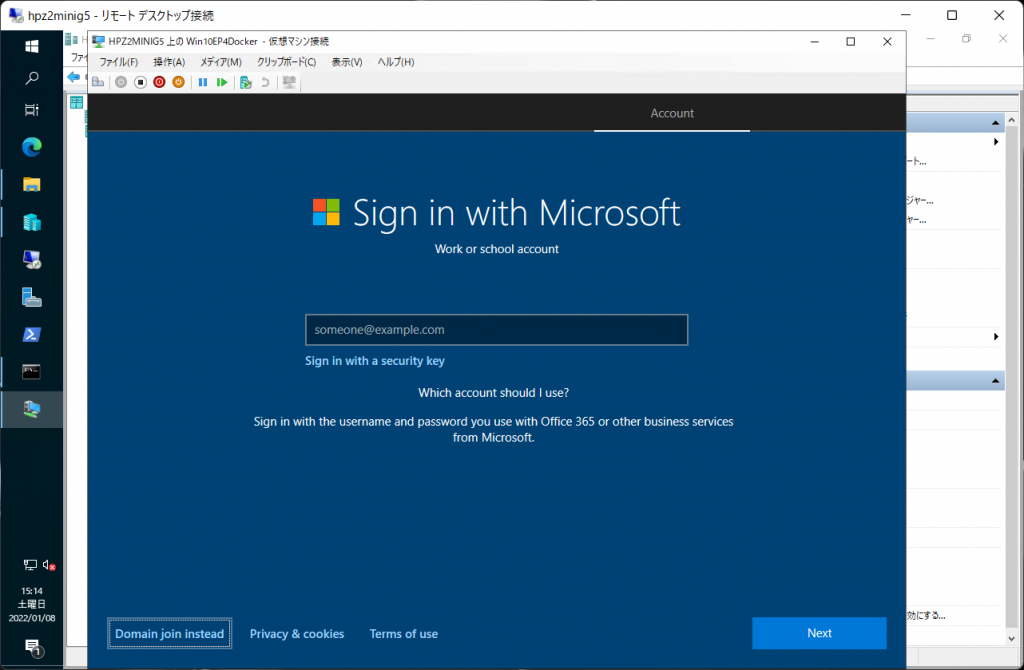Click the back arrow in Hyper-V Manager

click(x=73, y=77)
